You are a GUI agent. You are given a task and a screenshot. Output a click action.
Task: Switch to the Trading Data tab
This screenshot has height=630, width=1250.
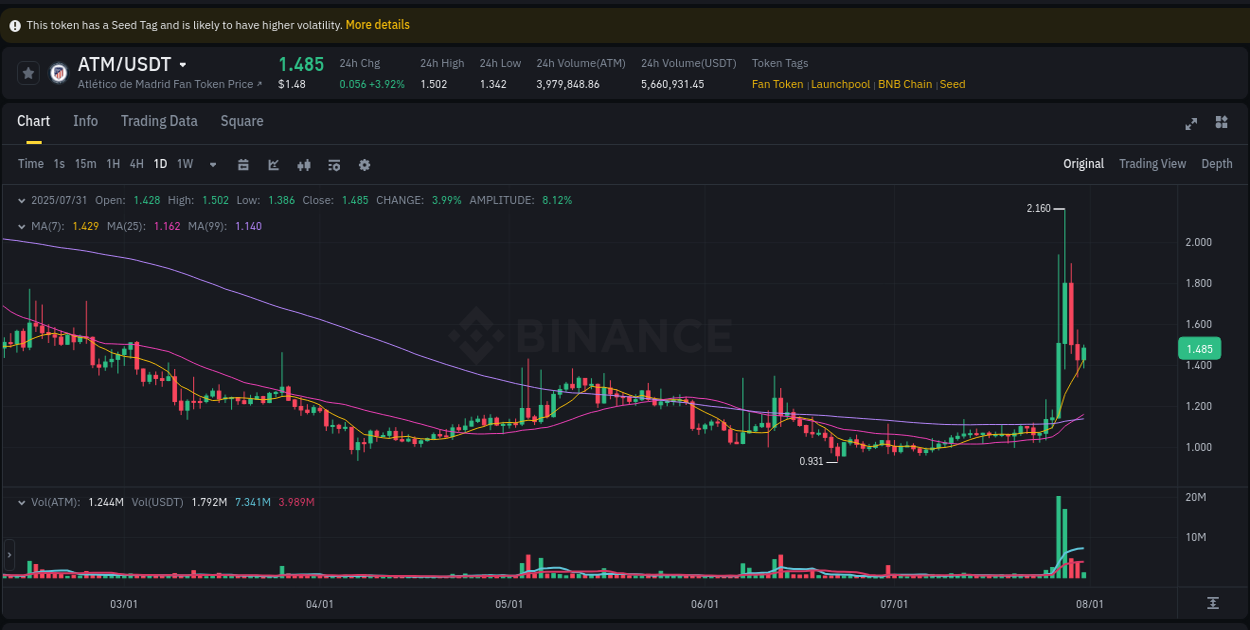click(159, 121)
